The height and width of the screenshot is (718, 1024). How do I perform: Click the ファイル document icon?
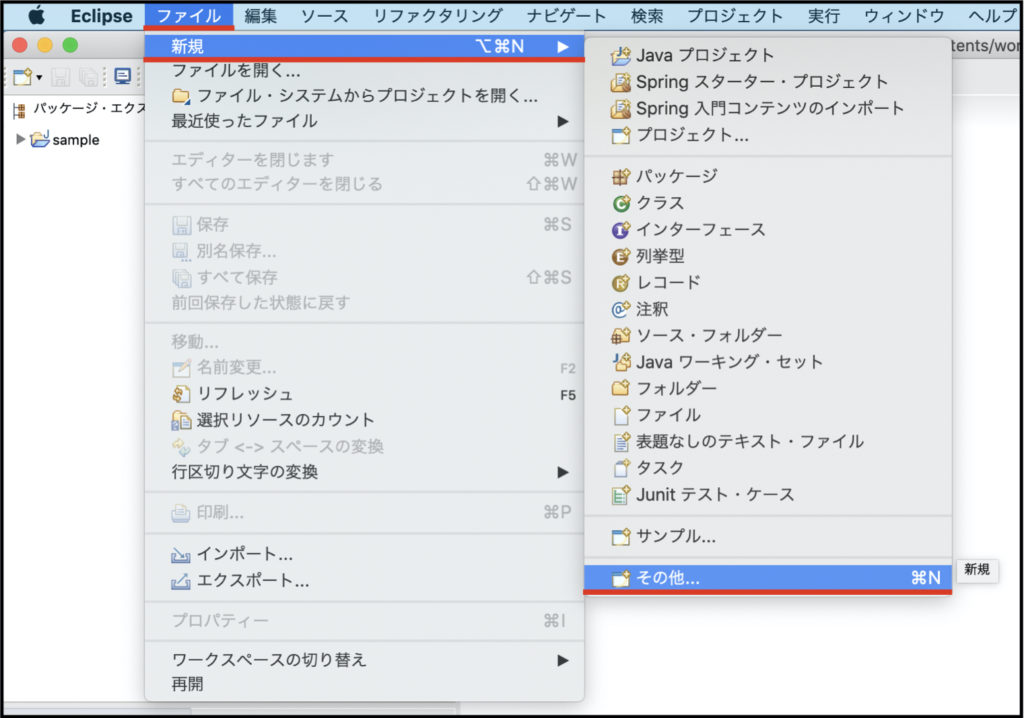click(x=621, y=415)
